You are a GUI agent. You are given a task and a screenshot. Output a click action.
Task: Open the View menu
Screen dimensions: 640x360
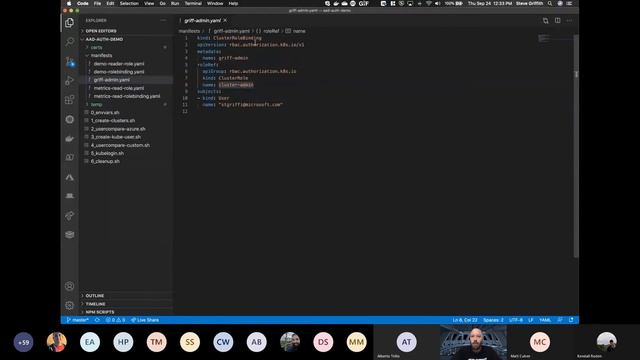pyautogui.click(x=149, y=3)
